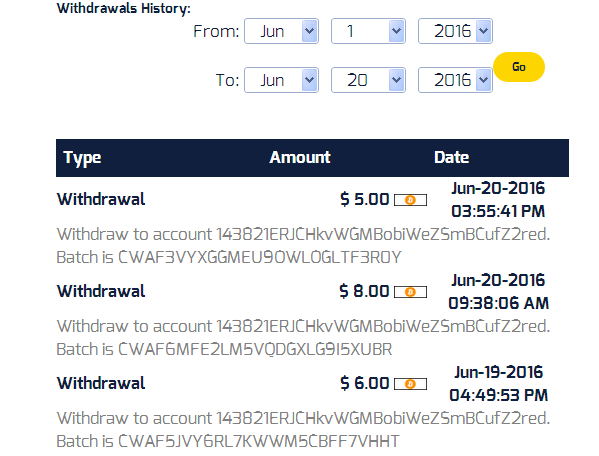Click the Bitcoin icon beside $ 6.00
This screenshot has width=599, height=456.
[410, 384]
